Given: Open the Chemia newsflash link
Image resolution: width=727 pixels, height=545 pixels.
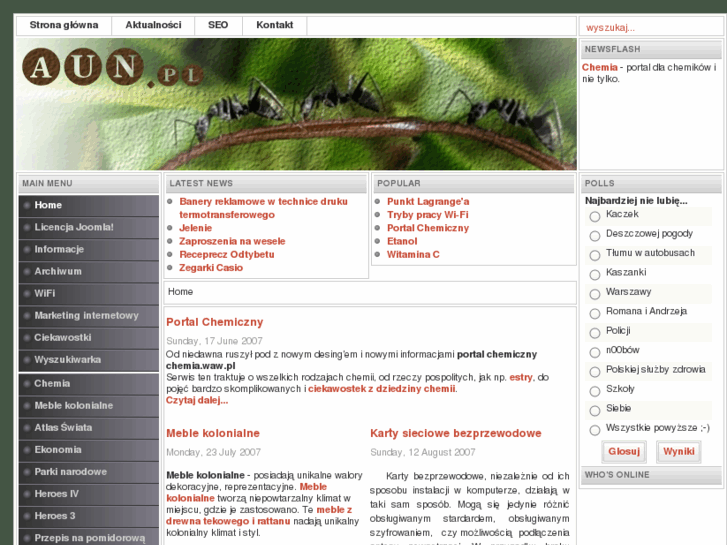Looking at the screenshot, I should point(599,68).
